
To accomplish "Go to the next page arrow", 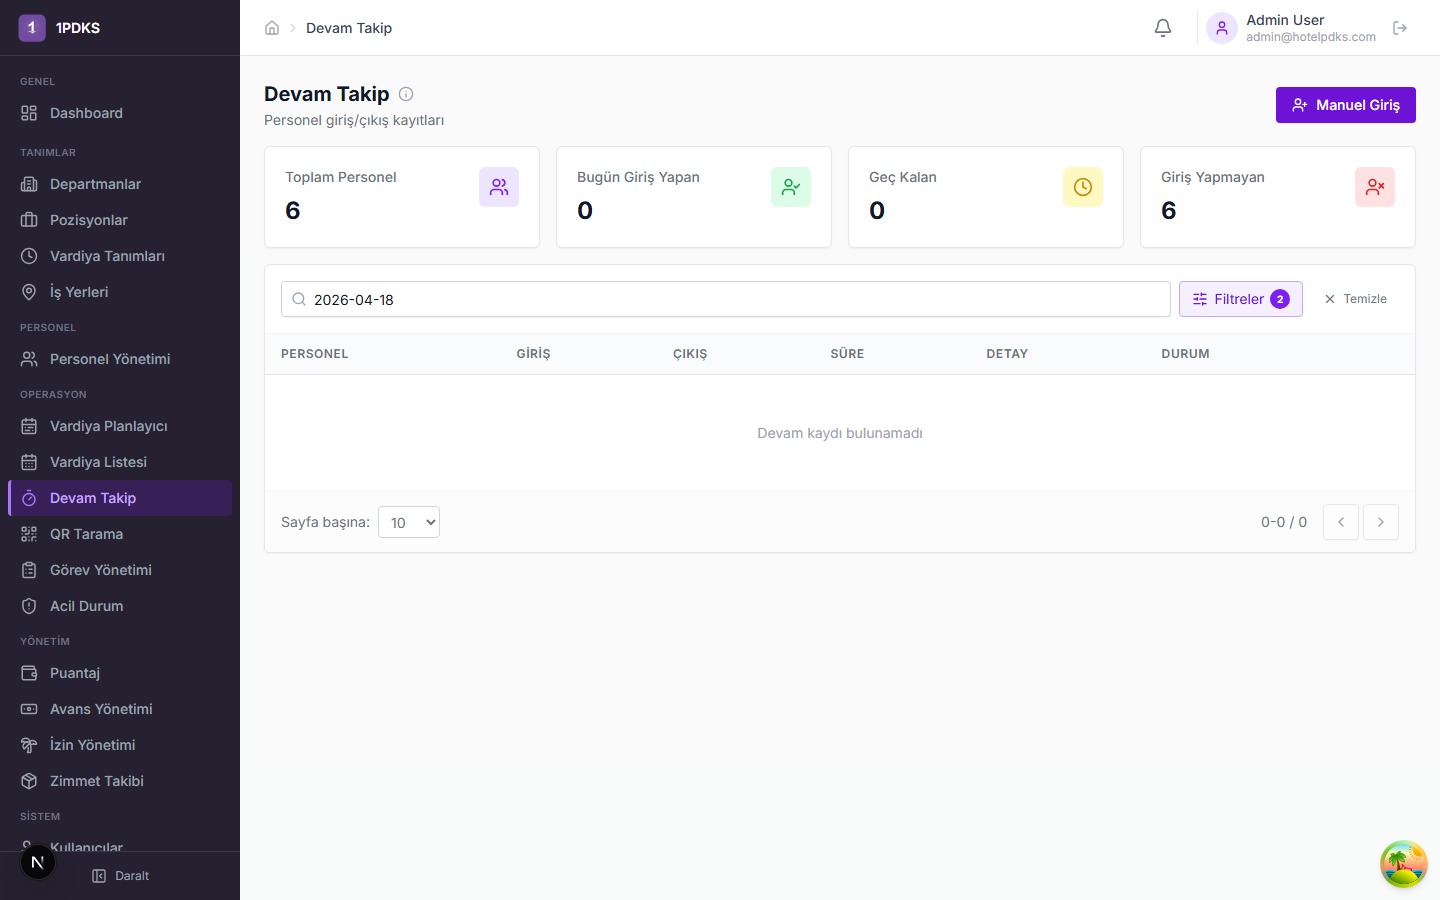I will pyautogui.click(x=1380, y=522).
